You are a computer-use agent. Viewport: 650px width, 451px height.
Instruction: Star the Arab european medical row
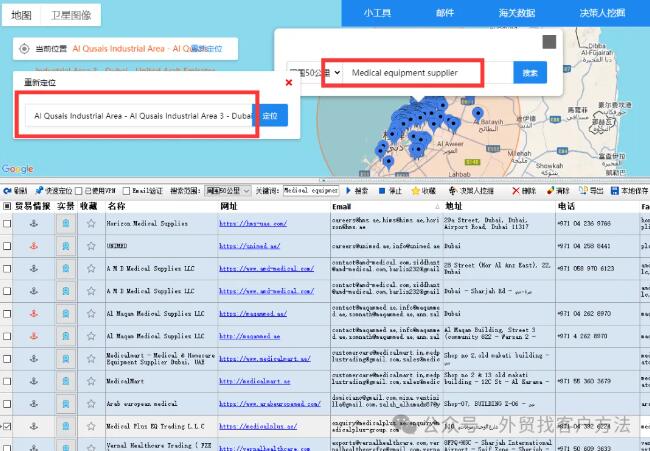[91, 404]
